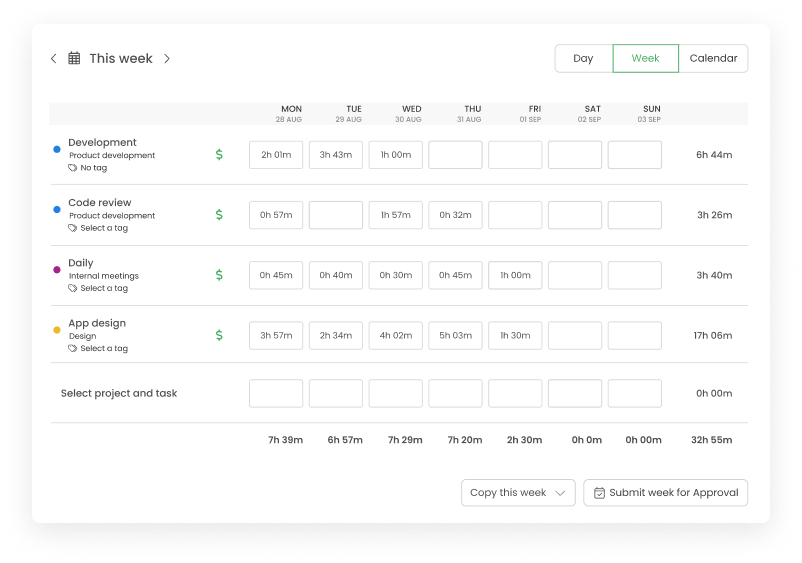This screenshot has width=802, height=563.
Task: Edit Development Monday 2h 01m field
Action: [x=276, y=154]
